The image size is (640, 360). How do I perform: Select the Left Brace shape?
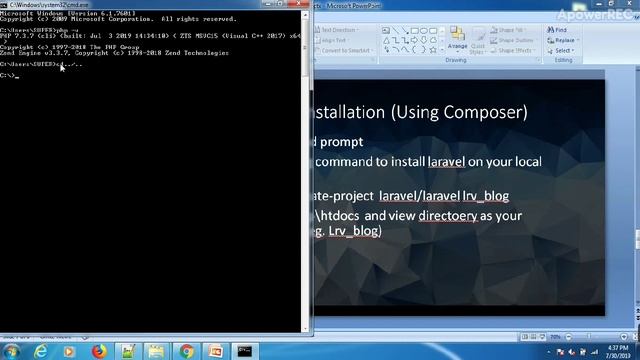(414, 50)
